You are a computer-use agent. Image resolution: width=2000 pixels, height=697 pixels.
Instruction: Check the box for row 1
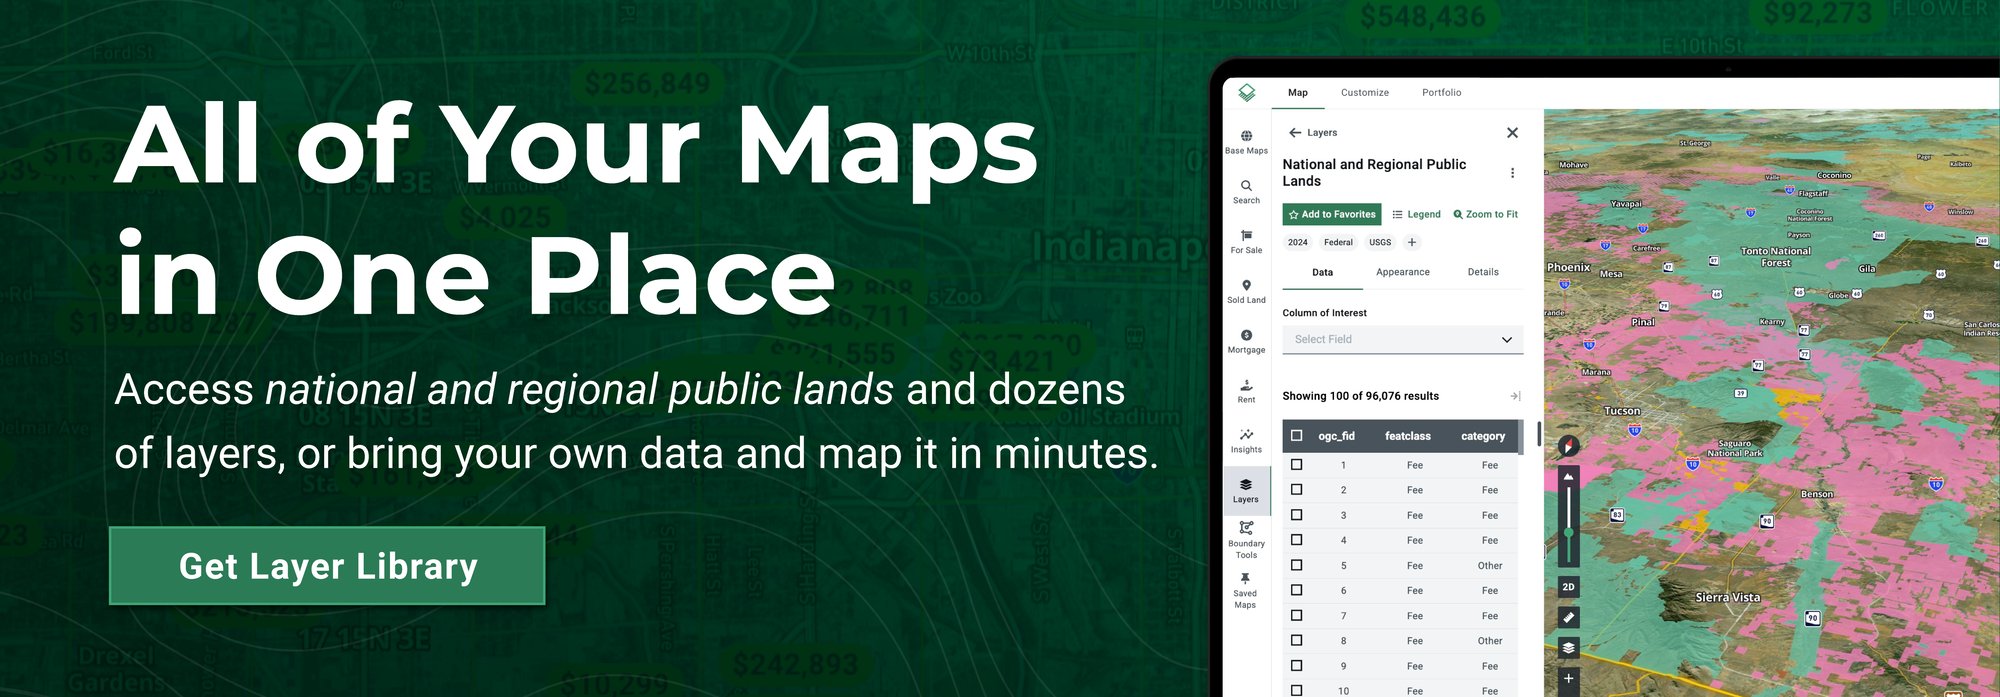1297,465
